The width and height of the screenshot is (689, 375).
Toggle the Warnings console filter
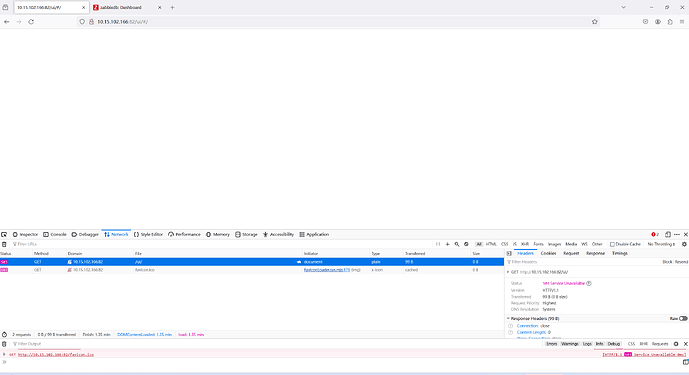[x=570, y=344]
